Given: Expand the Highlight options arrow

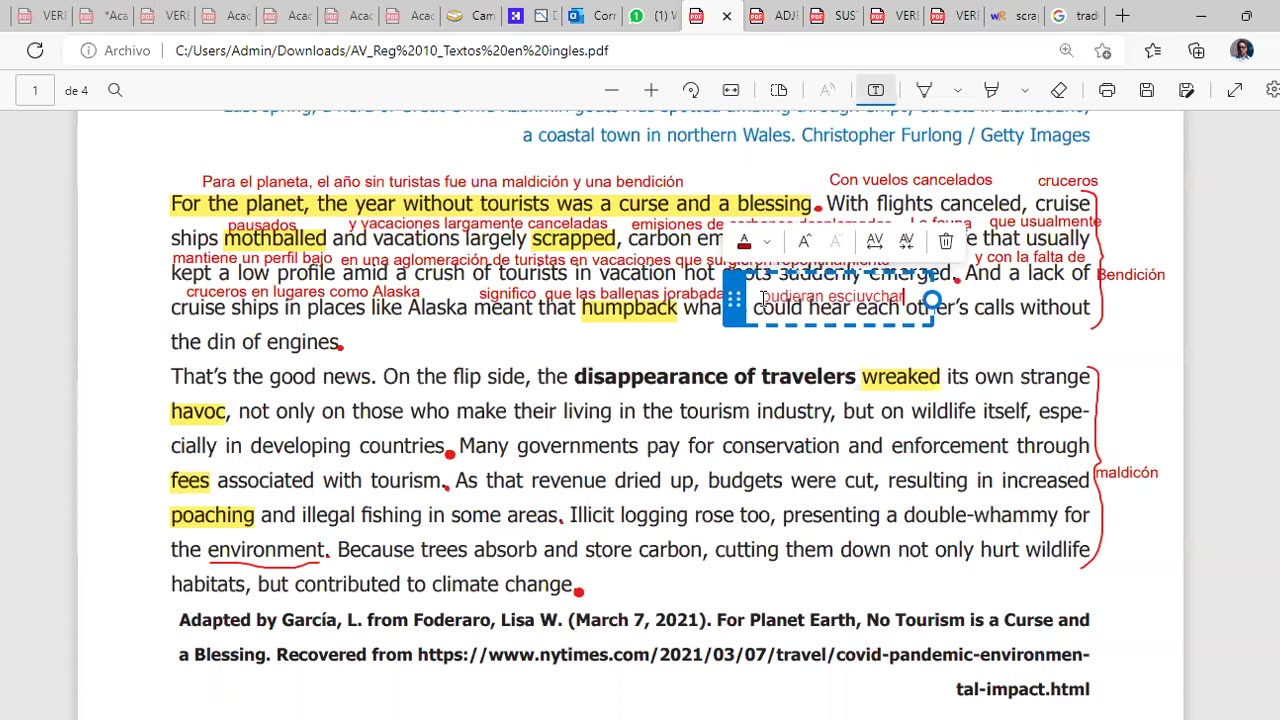Looking at the screenshot, I should pos(1024,90).
